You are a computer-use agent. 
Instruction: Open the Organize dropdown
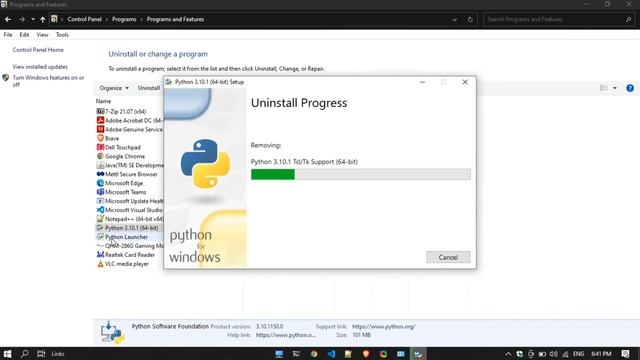coord(114,88)
